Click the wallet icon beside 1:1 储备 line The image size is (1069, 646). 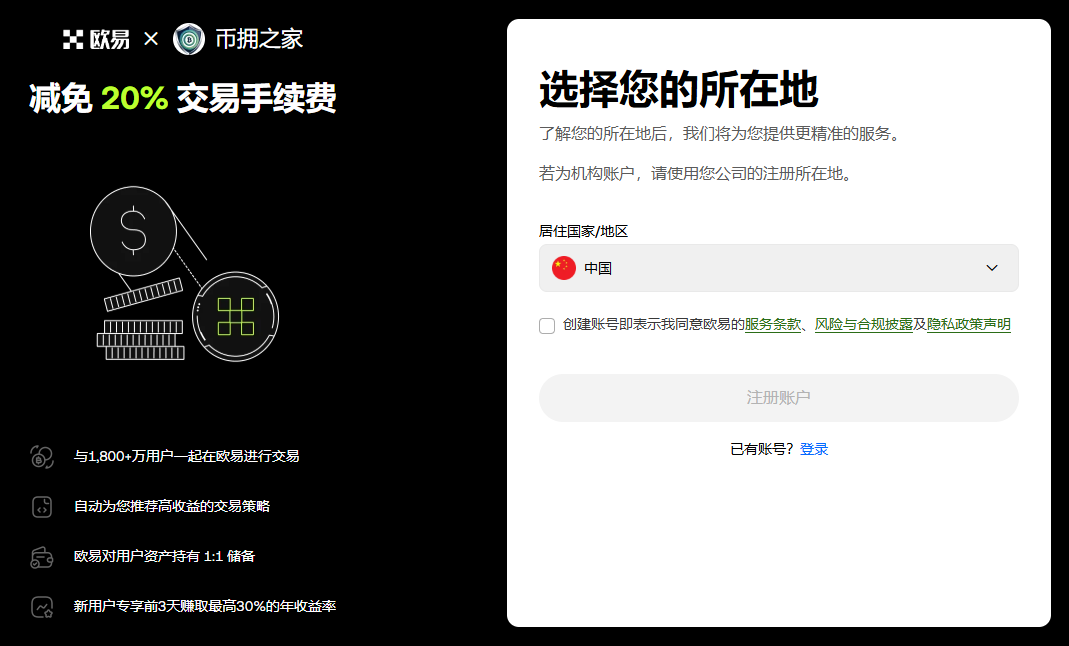pos(42,557)
